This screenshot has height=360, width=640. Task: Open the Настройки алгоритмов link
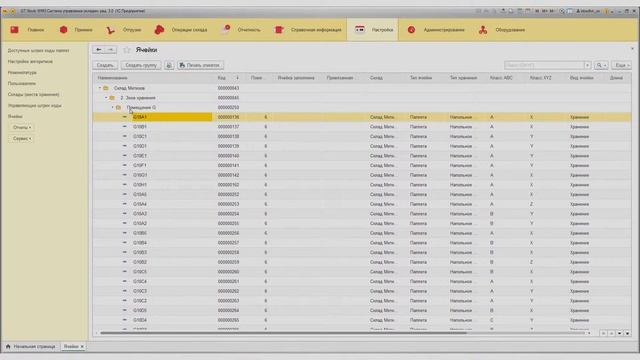coord(30,62)
